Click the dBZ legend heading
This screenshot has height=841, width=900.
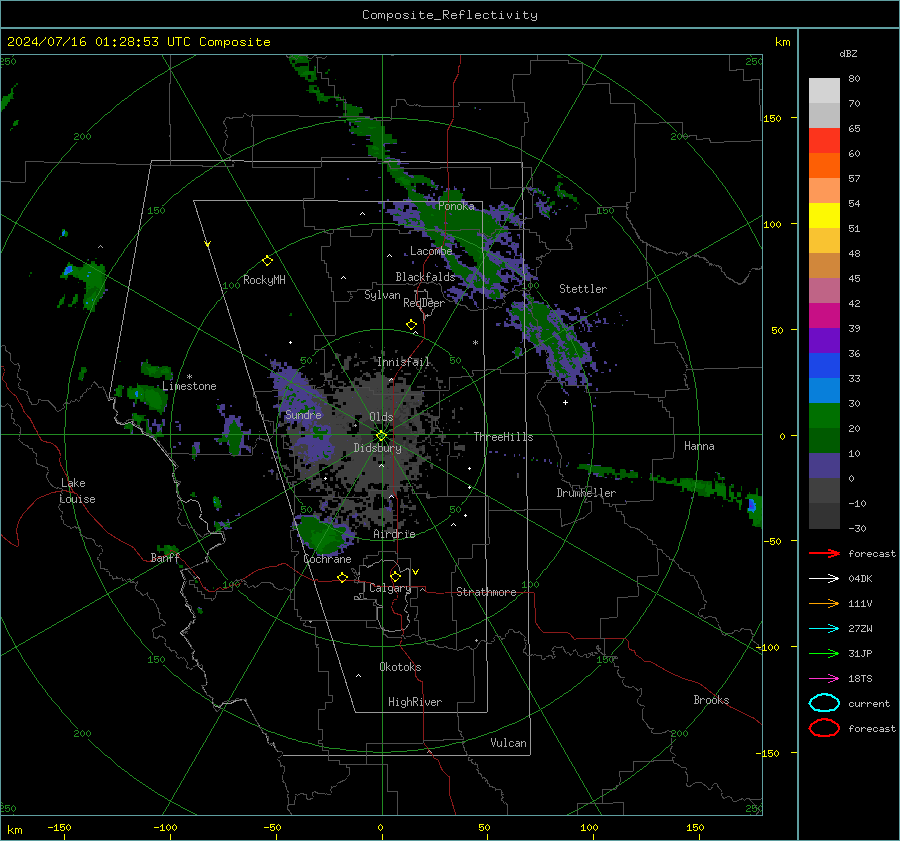point(848,54)
